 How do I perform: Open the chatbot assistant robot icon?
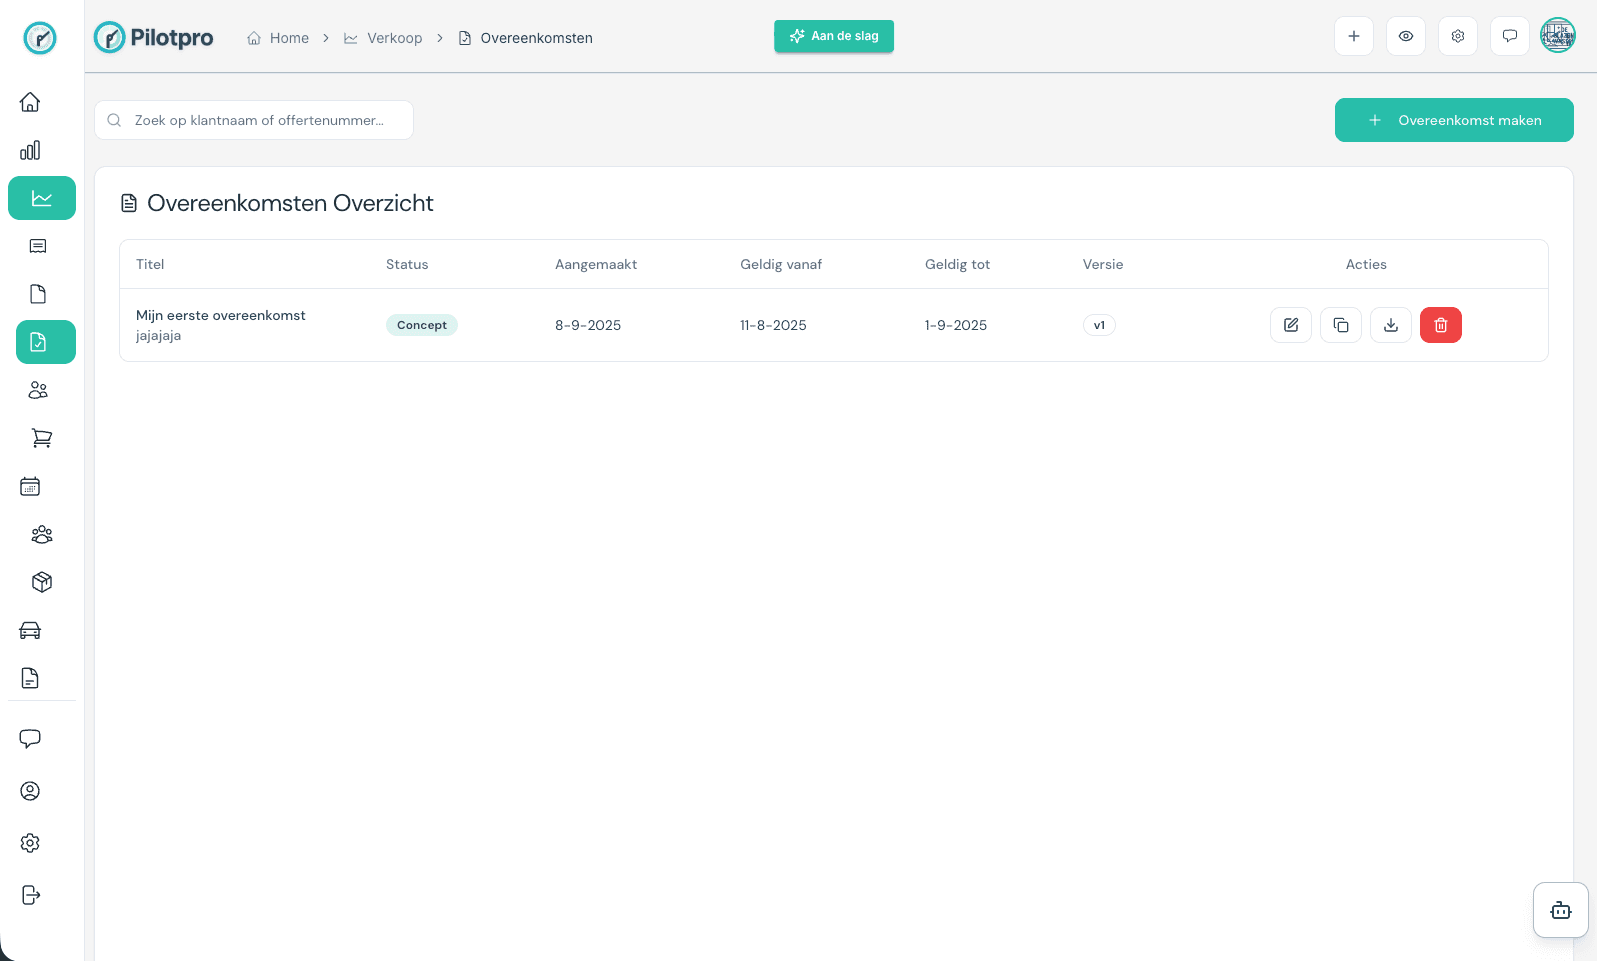tap(1560, 910)
